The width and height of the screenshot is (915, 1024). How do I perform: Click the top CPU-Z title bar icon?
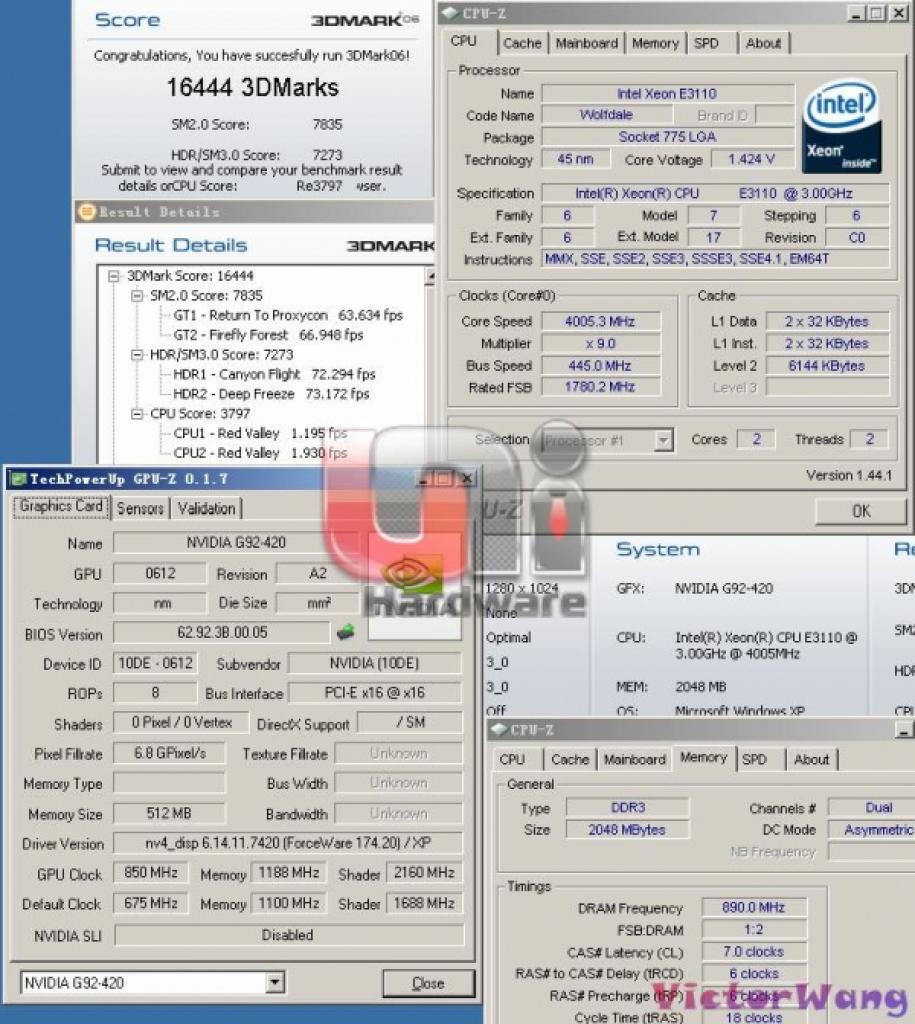449,12
